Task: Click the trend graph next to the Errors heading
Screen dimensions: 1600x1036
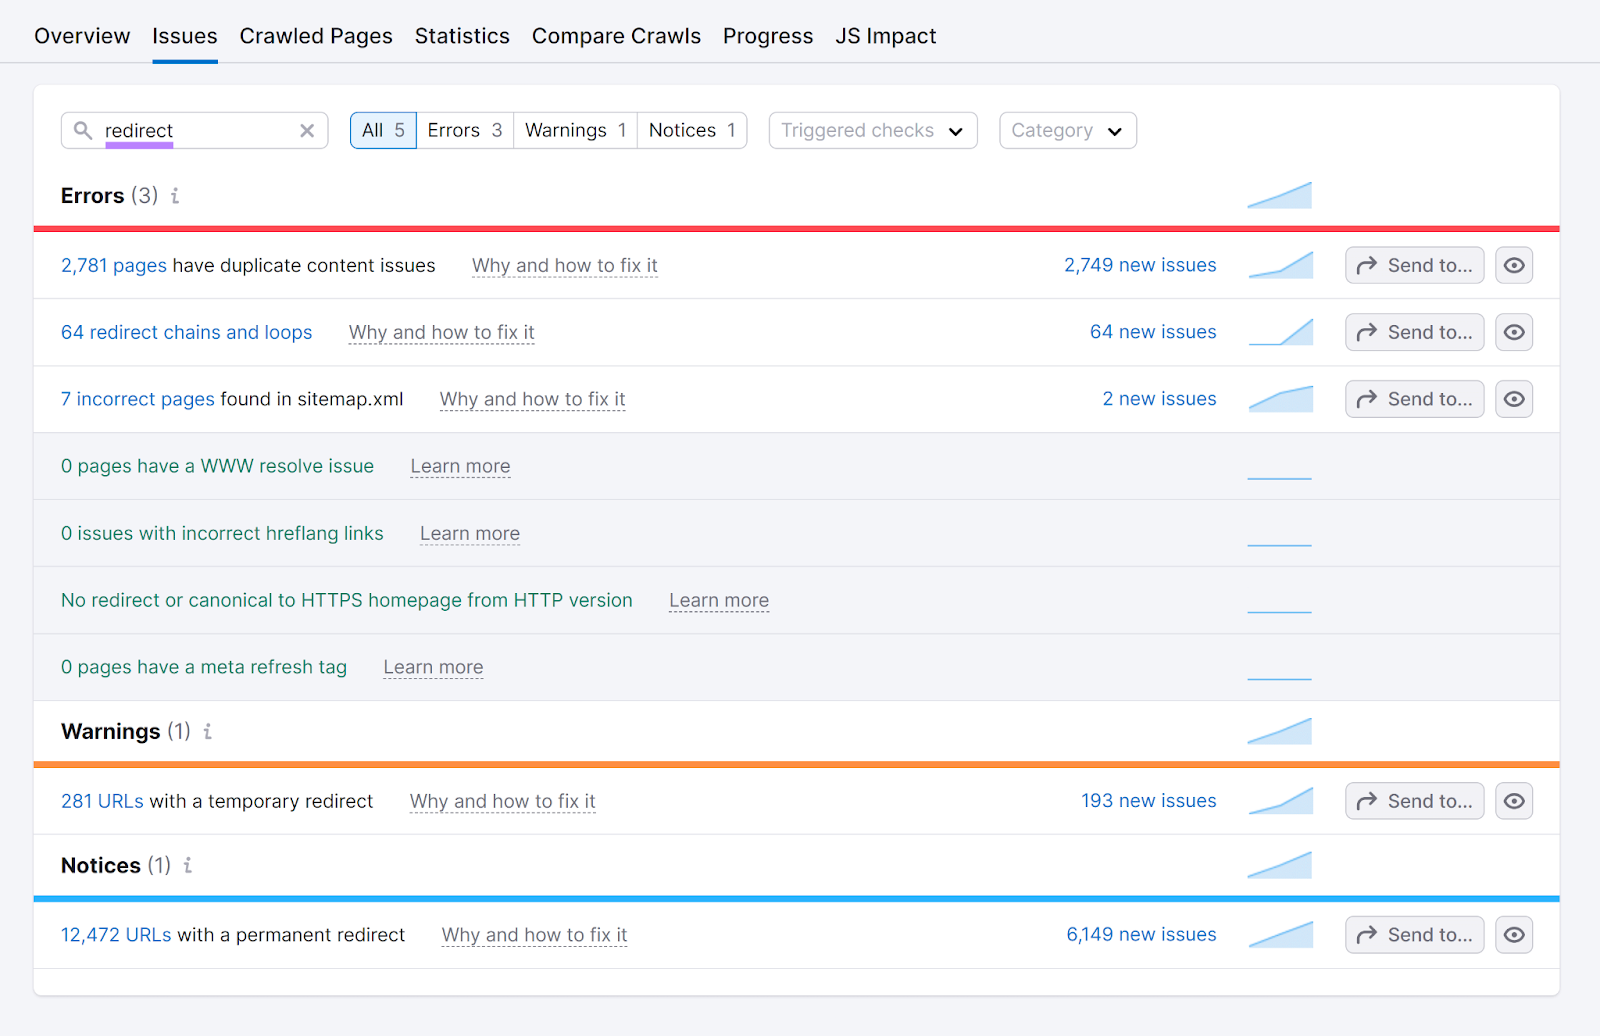Action: tap(1280, 195)
